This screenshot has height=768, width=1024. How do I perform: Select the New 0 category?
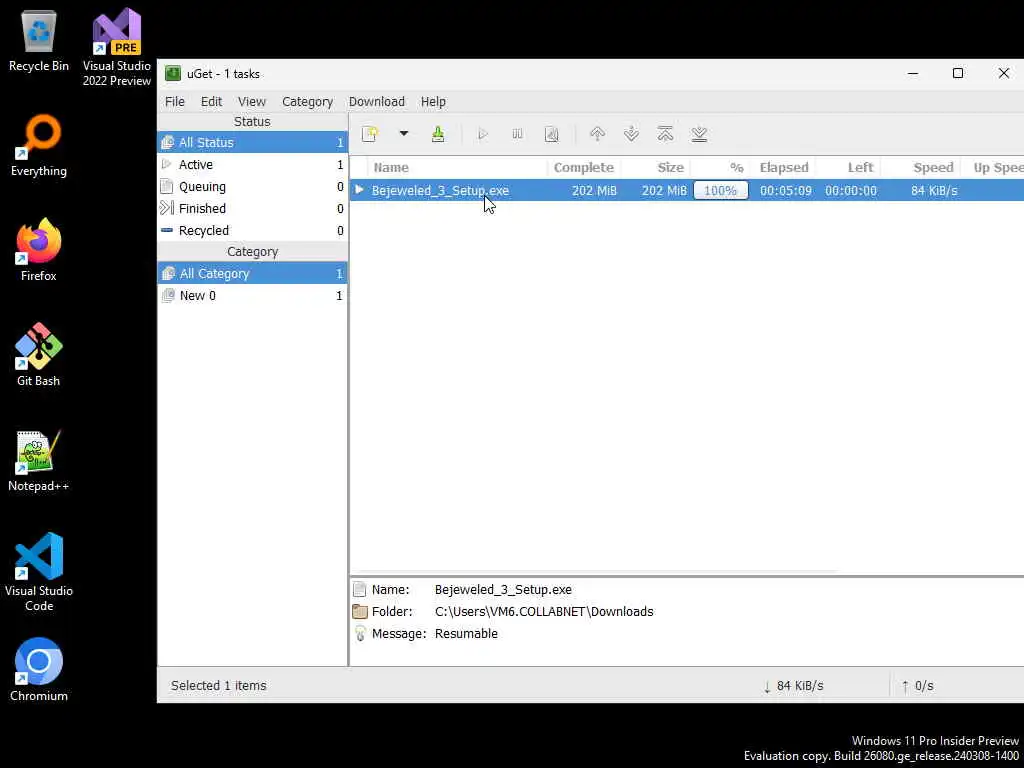pyautogui.click(x=252, y=296)
